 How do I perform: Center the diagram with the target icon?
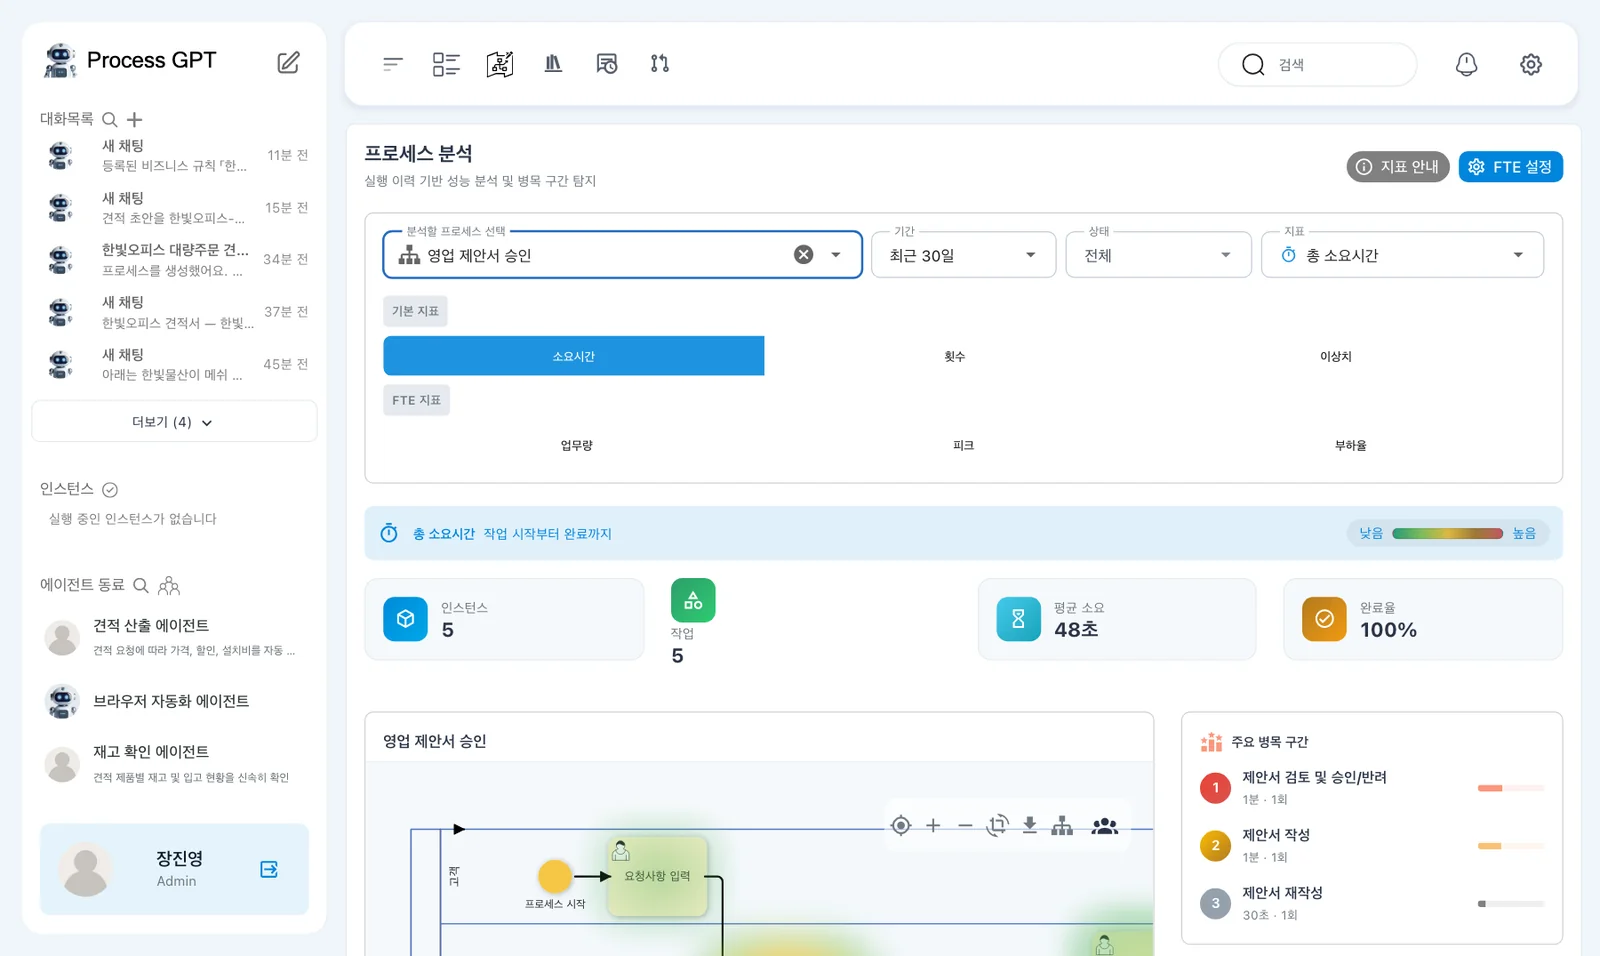pos(901,826)
